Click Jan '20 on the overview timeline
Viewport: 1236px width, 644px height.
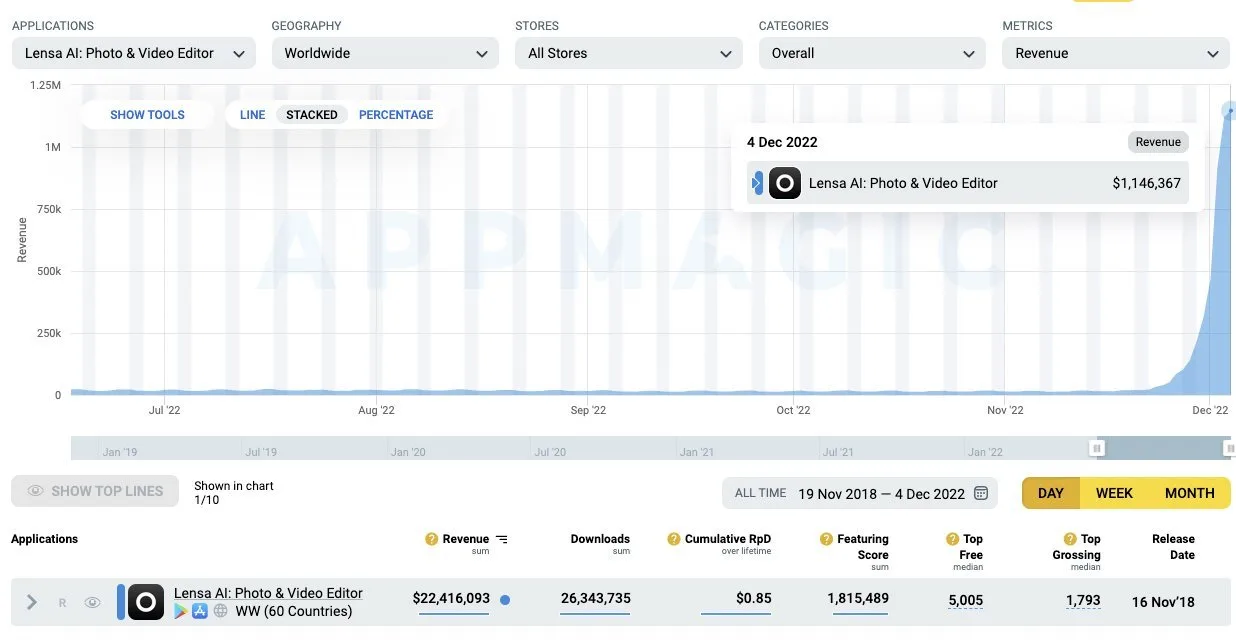[x=408, y=452]
